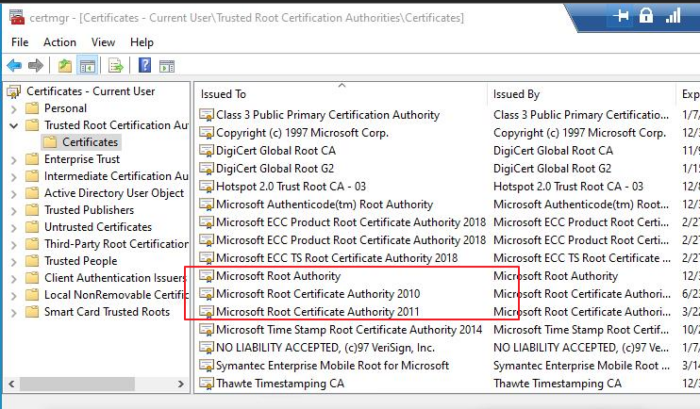Select Class 3 Public Primary Certification Authority

(x=328, y=115)
